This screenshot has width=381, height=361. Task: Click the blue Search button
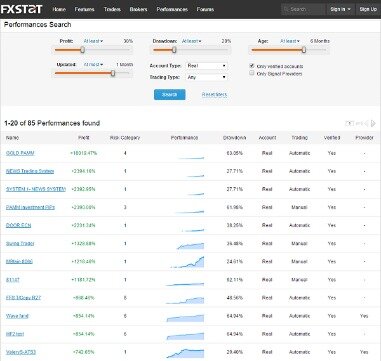(x=170, y=95)
